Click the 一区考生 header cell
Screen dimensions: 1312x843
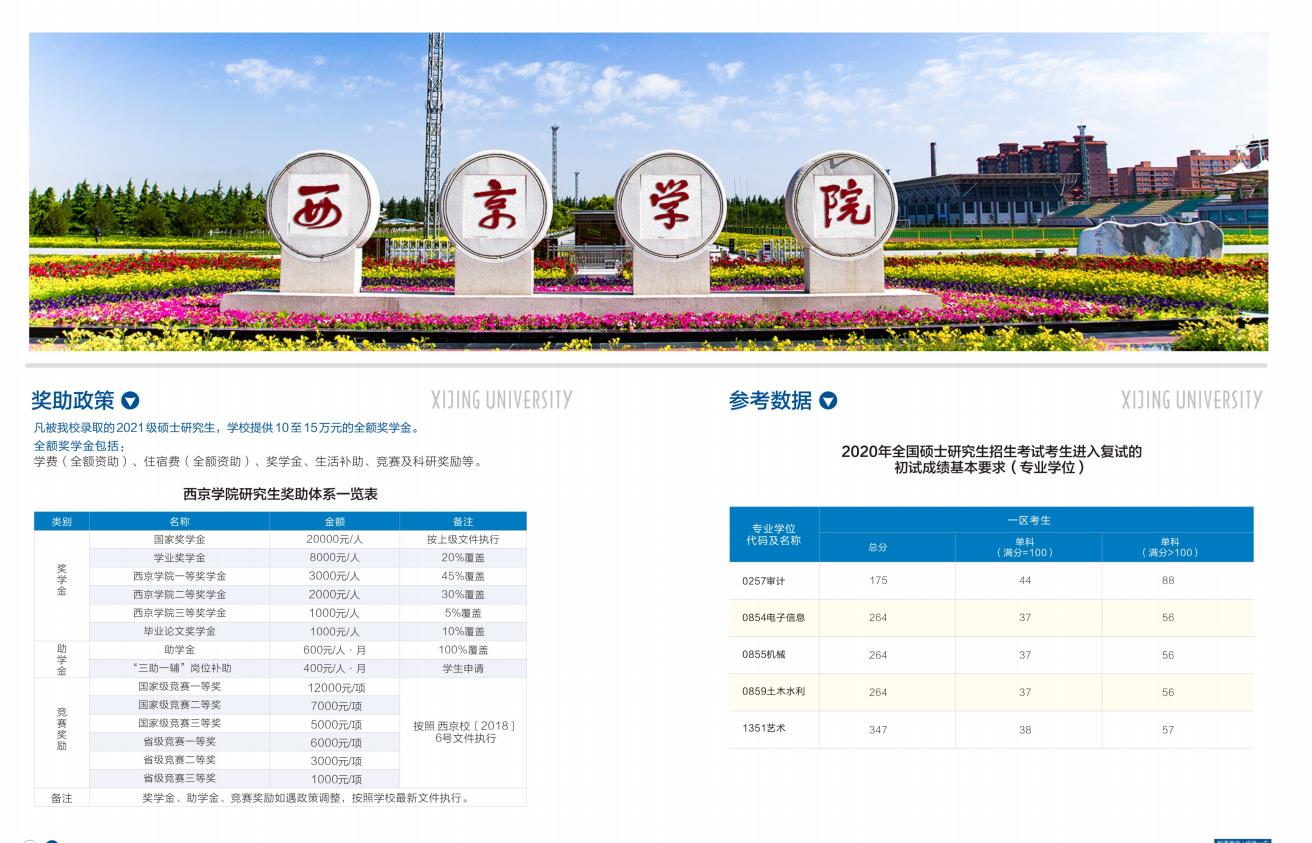[1036, 520]
